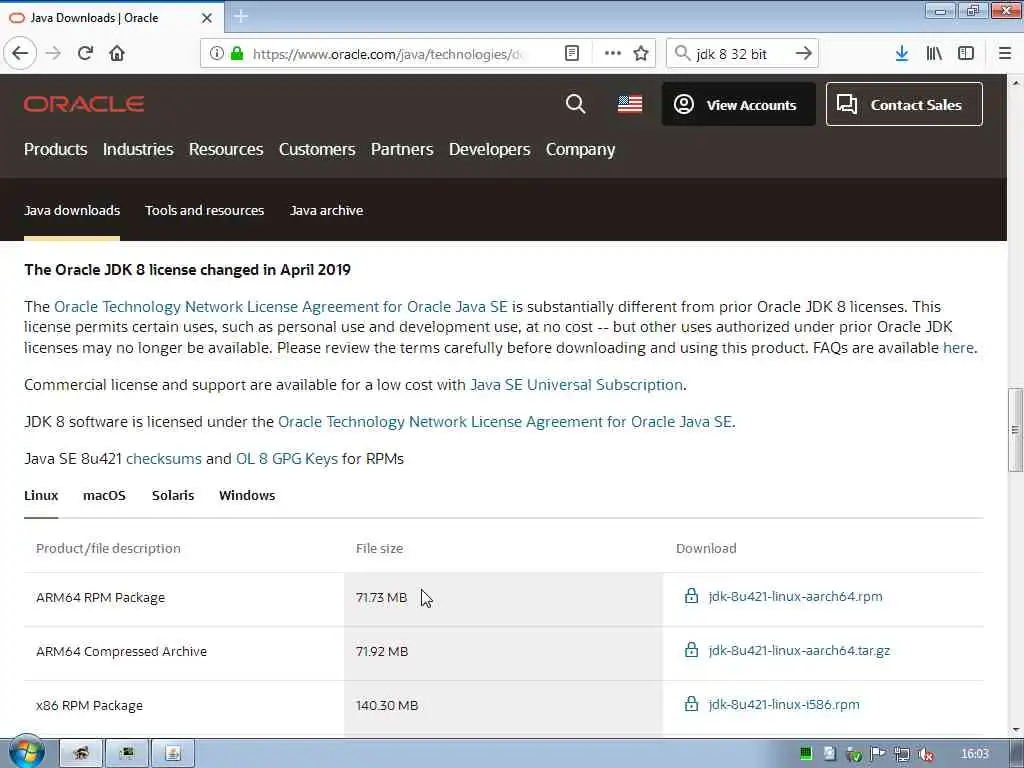Open the Resources menu

pyautogui.click(x=226, y=150)
